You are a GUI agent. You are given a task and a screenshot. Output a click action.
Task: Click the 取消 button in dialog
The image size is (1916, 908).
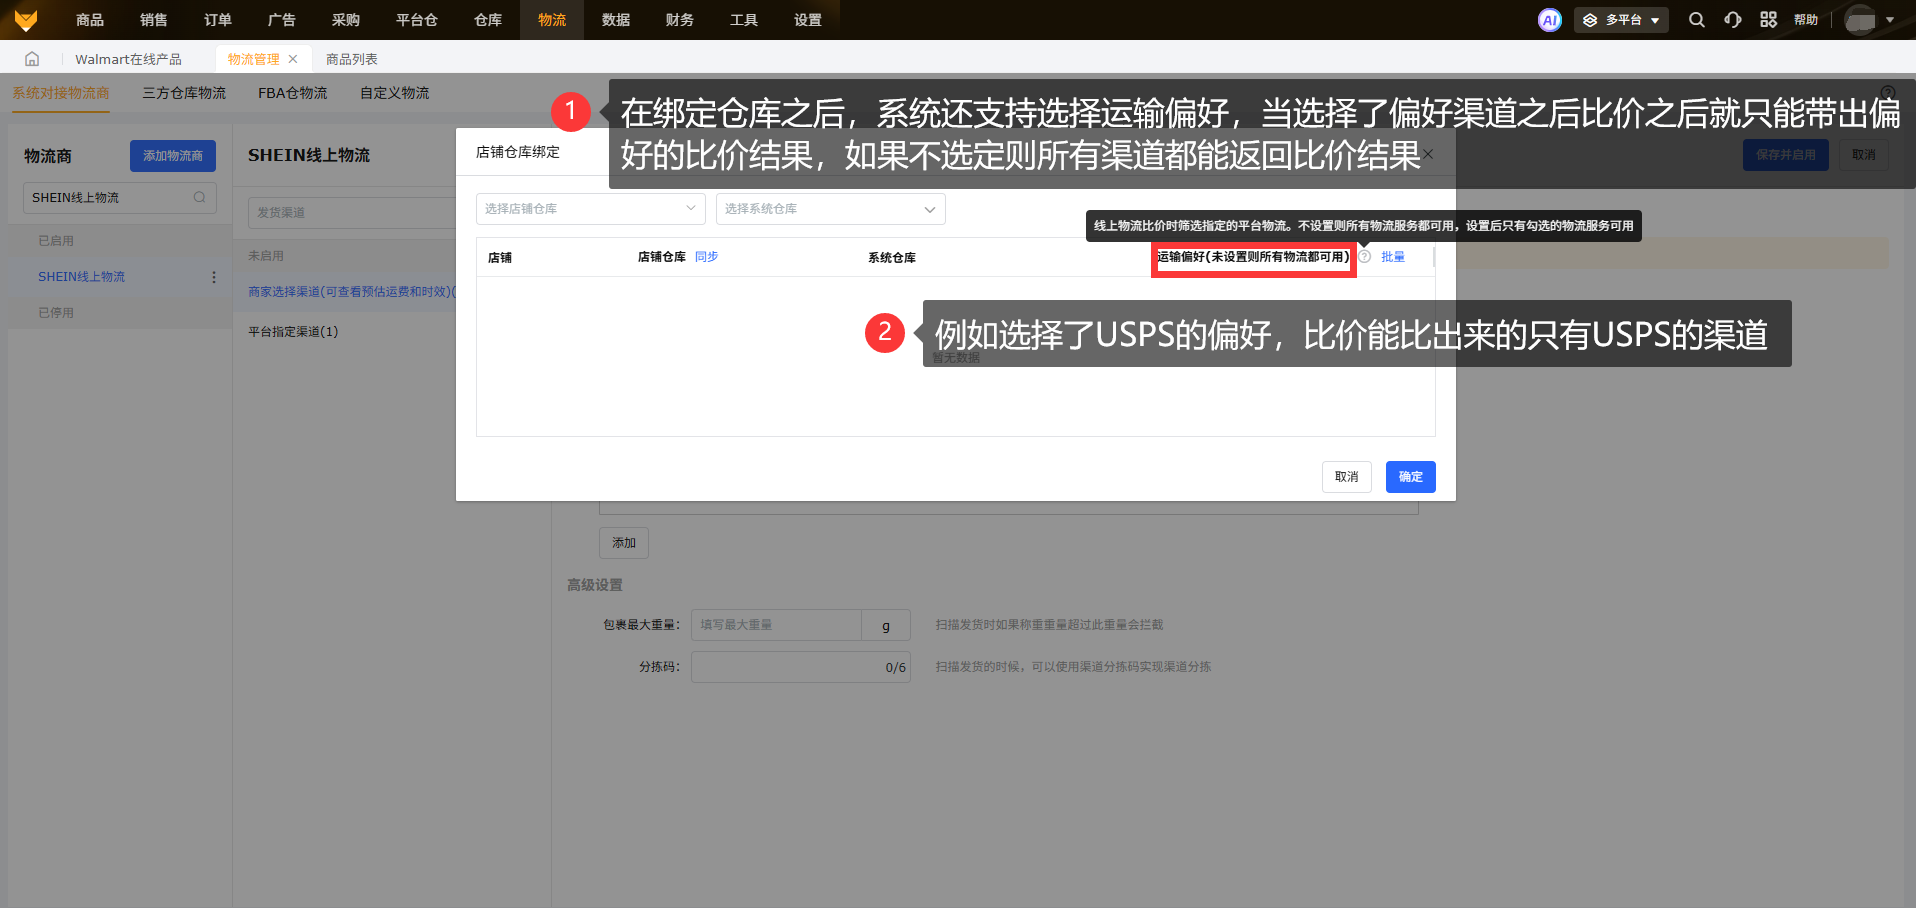coord(1346,477)
